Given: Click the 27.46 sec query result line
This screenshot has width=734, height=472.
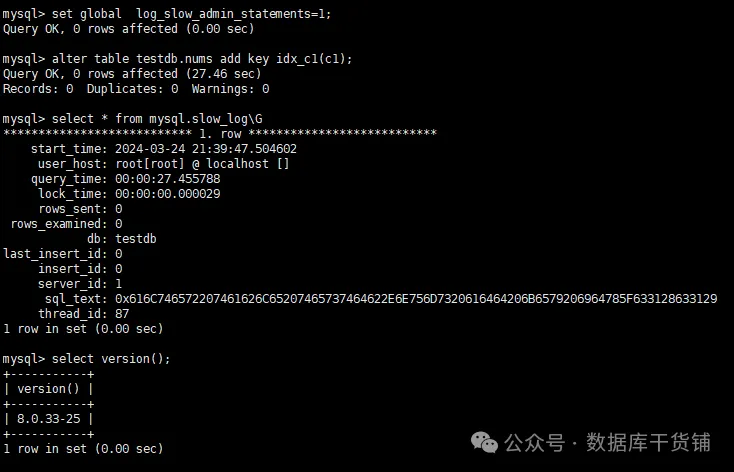Looking at the screenshot, I should click(132, 74).
